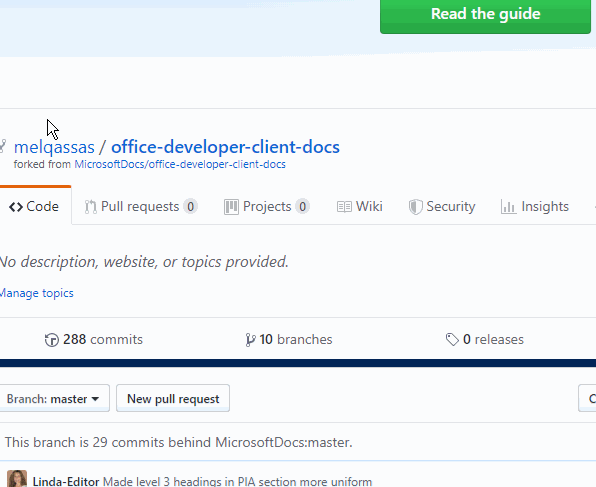This screenshot has height=487, width=596.
Task: Click the bar graph icon beside Insights
Action: click(x=509, y=207)
